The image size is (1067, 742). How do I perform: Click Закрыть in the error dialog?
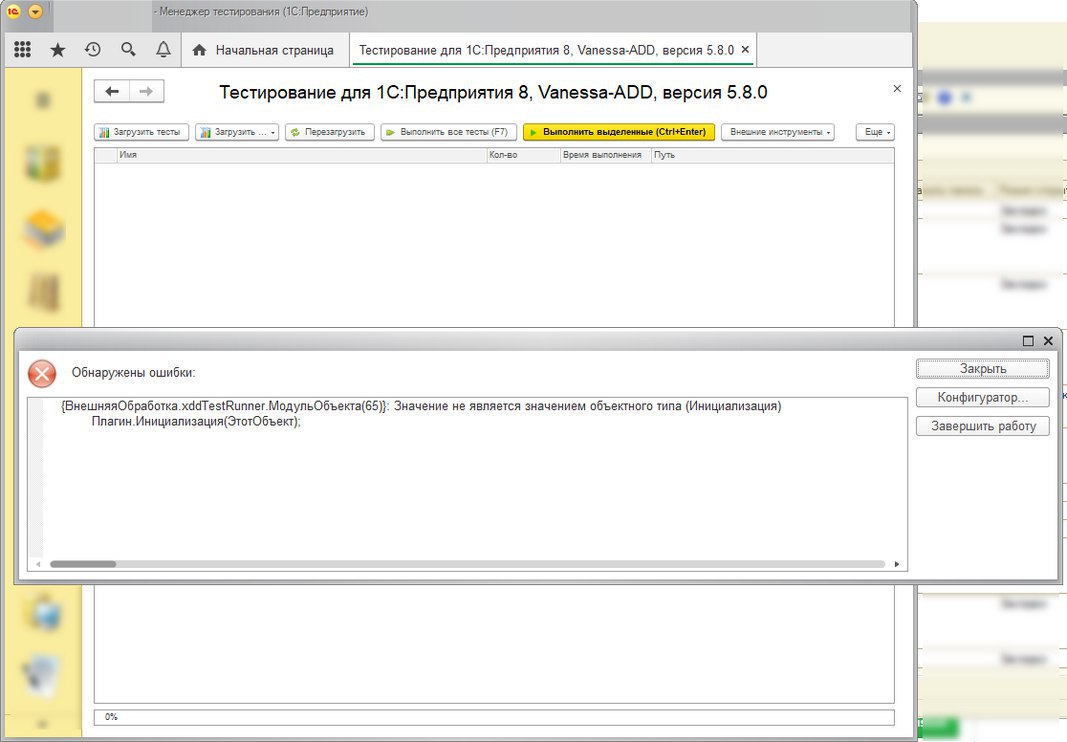(x=983, y=368)
